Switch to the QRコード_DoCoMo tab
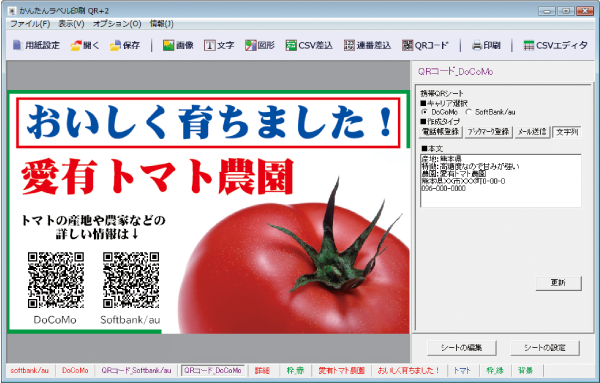600x383 pixels. [213, 371]
